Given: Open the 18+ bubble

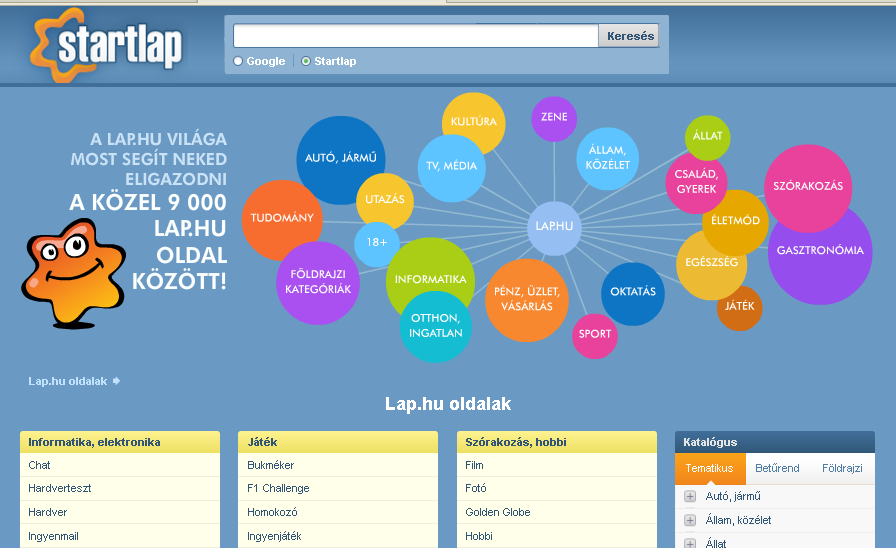Looking at the screenshot, I should point(375,244).
